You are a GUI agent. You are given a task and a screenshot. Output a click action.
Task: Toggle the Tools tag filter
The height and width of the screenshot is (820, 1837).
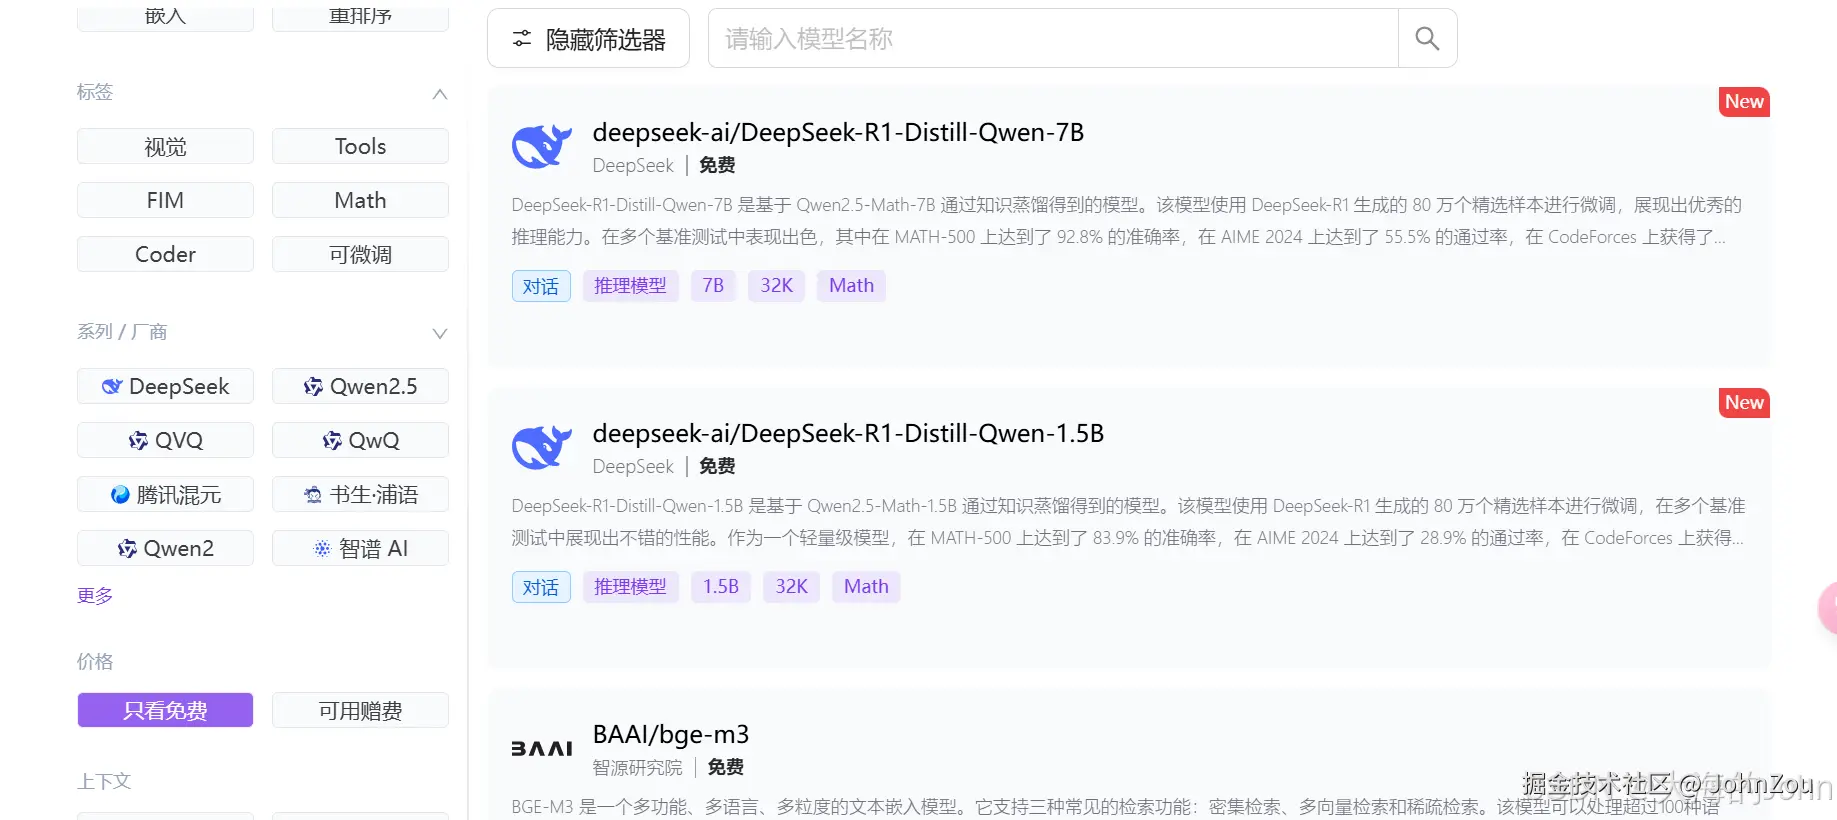click(x=360, y=146)
